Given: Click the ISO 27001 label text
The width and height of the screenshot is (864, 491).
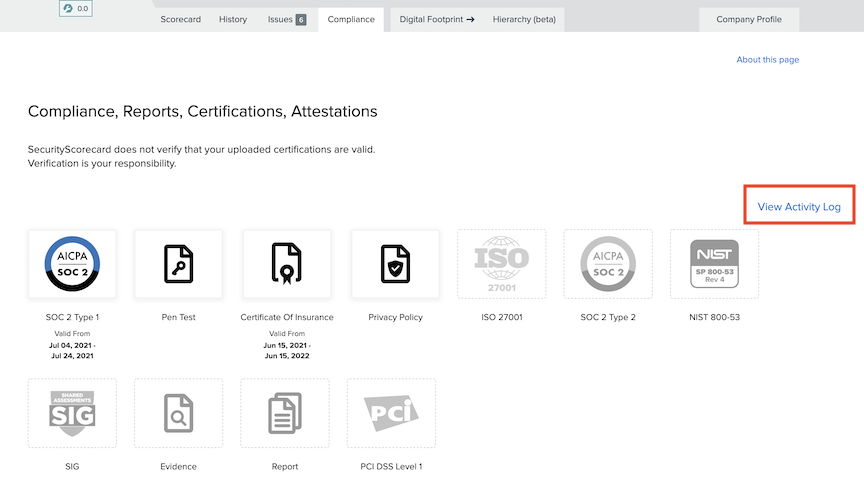Looking at the screenshot, I should point(501,317).
